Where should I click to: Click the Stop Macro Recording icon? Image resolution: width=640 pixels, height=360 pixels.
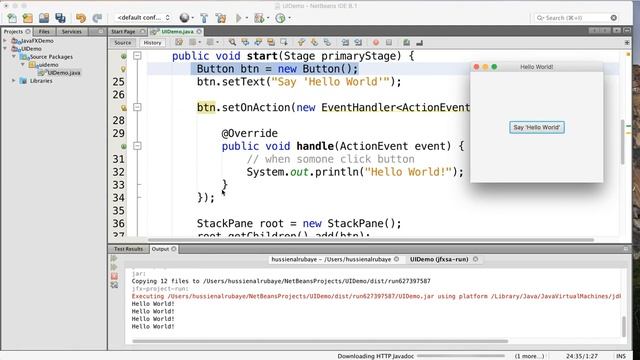[x=389, y=42]
